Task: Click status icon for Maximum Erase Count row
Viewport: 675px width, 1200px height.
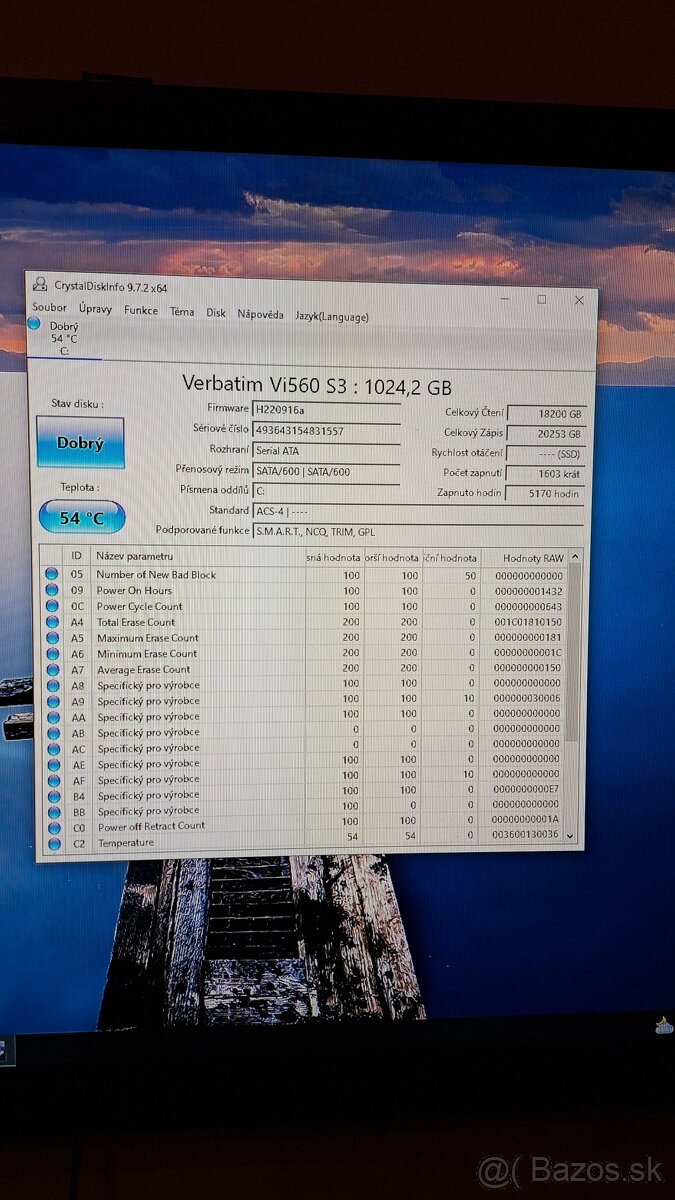Action: 52,638
